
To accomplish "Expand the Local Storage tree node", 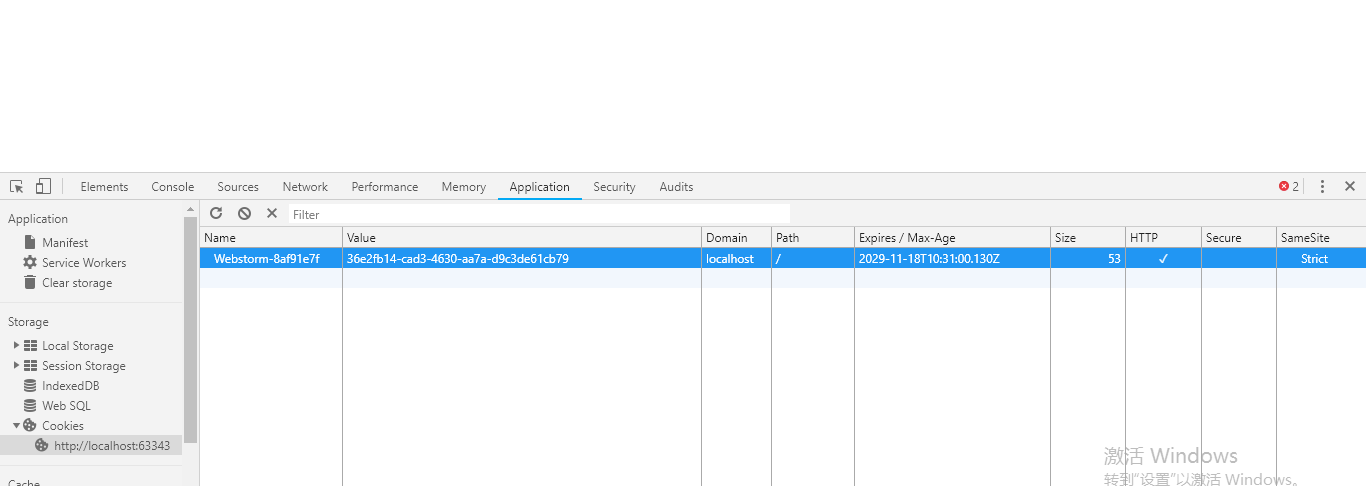I will pyautogui.click(x=16, y=345).
